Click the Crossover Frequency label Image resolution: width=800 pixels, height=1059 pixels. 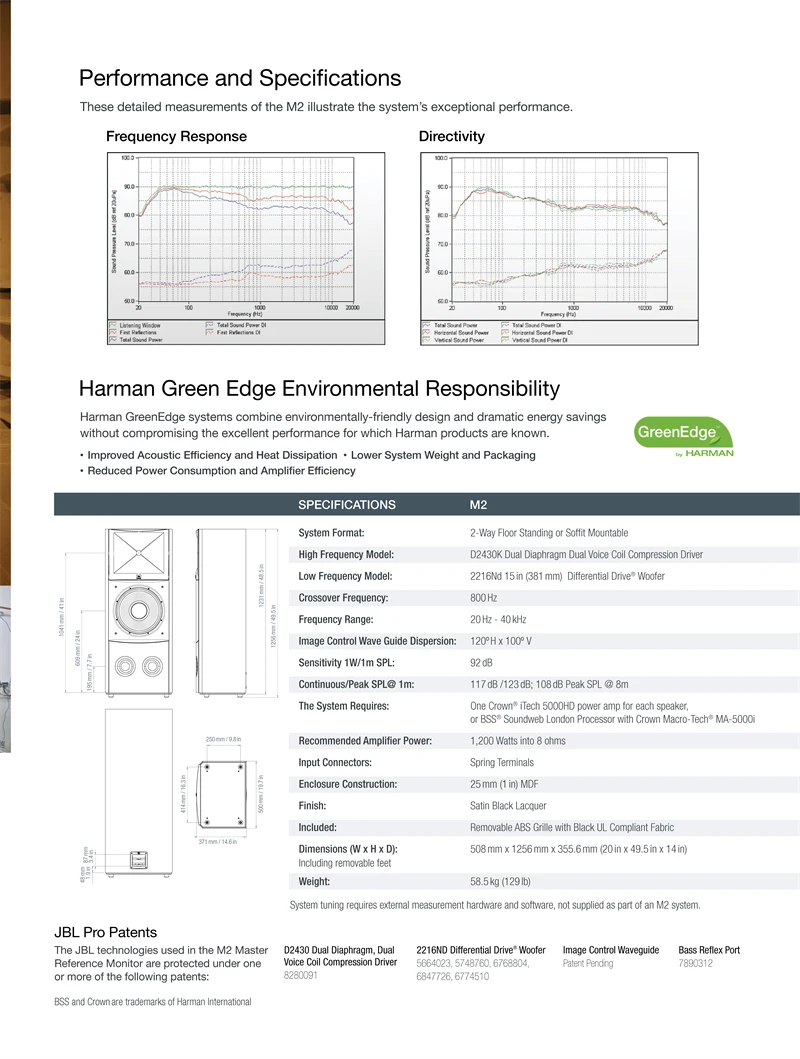pos(344,598)
